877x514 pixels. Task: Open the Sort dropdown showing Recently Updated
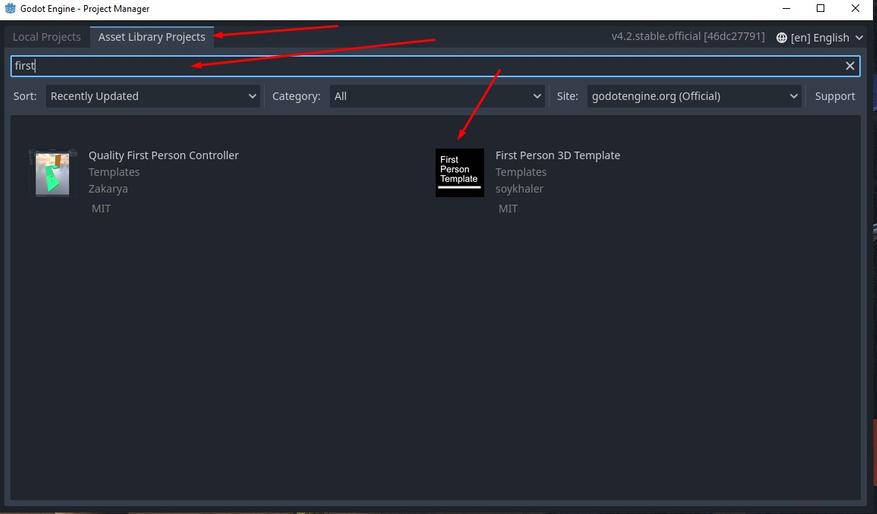[153, 96]
